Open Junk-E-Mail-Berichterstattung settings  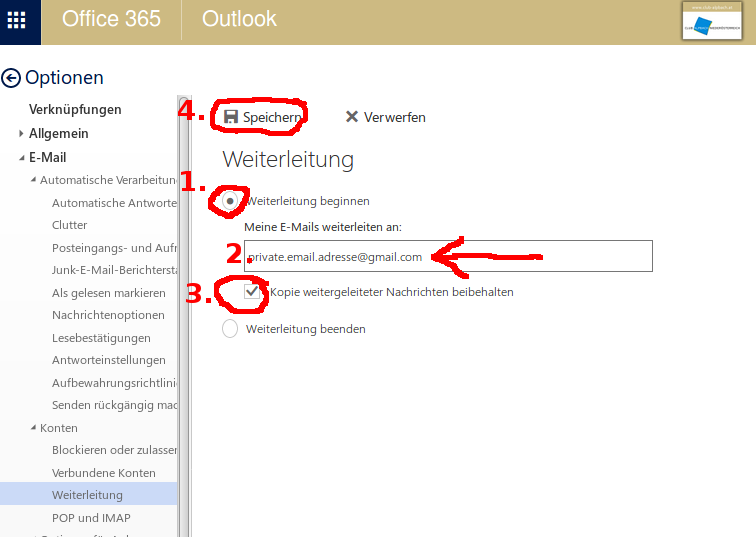[114, 270]
